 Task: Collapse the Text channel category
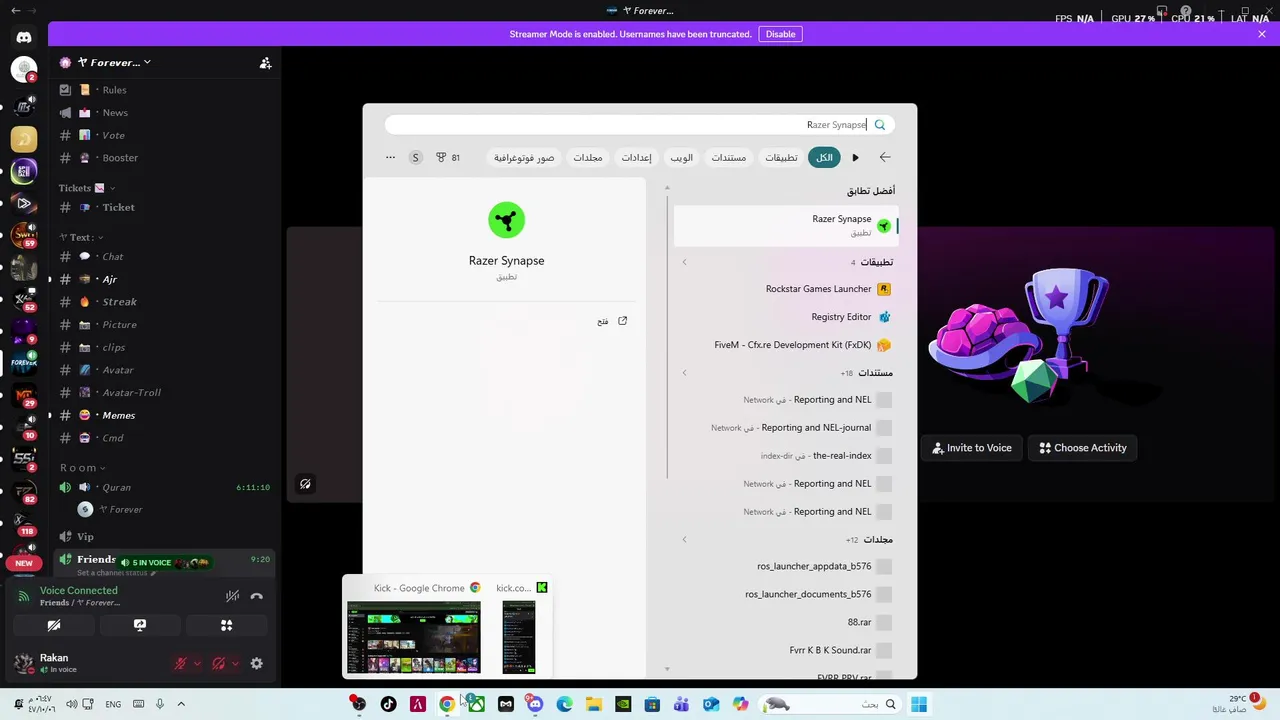(102, 238)
